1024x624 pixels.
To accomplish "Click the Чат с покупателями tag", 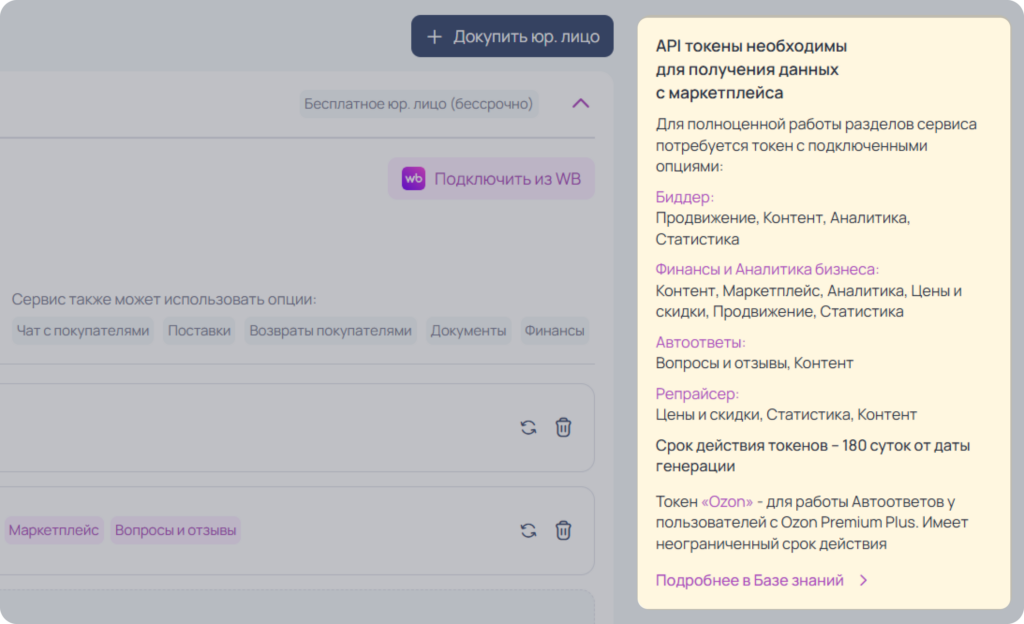I will (83, 331).
